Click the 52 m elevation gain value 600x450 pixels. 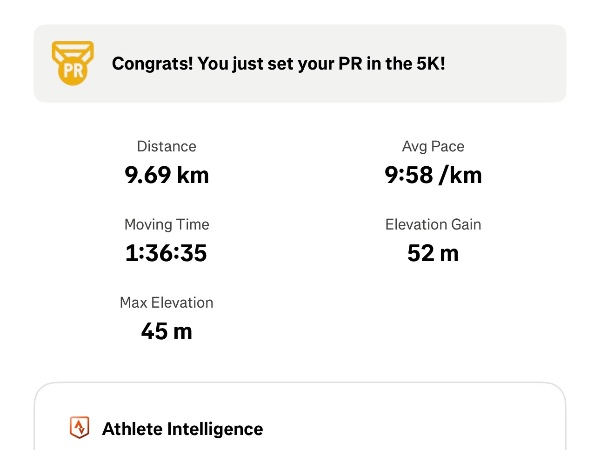(x=433, y=253)
